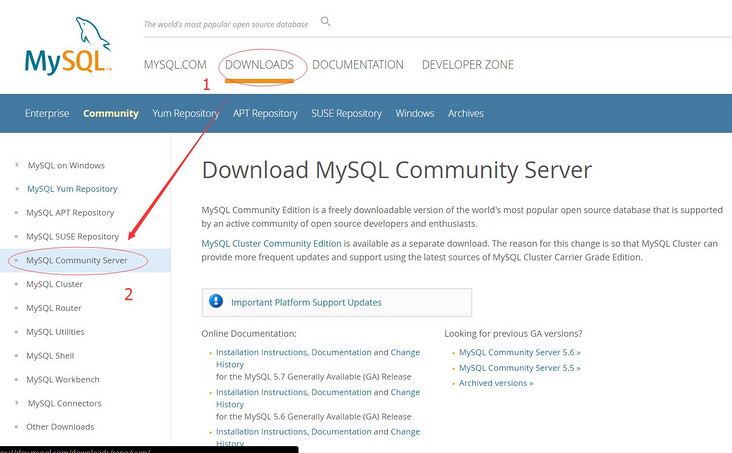
Task: Click Looking for previous GA versions text
Action: 513,333
